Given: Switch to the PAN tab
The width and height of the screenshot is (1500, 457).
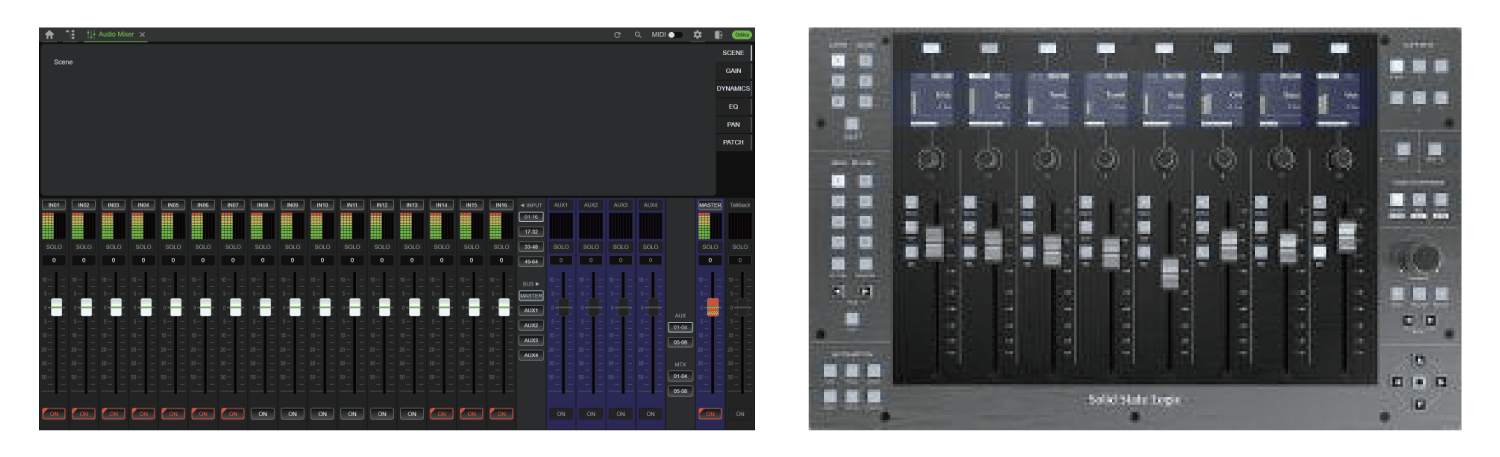Looking at the screenshot, I should (733, 124).
